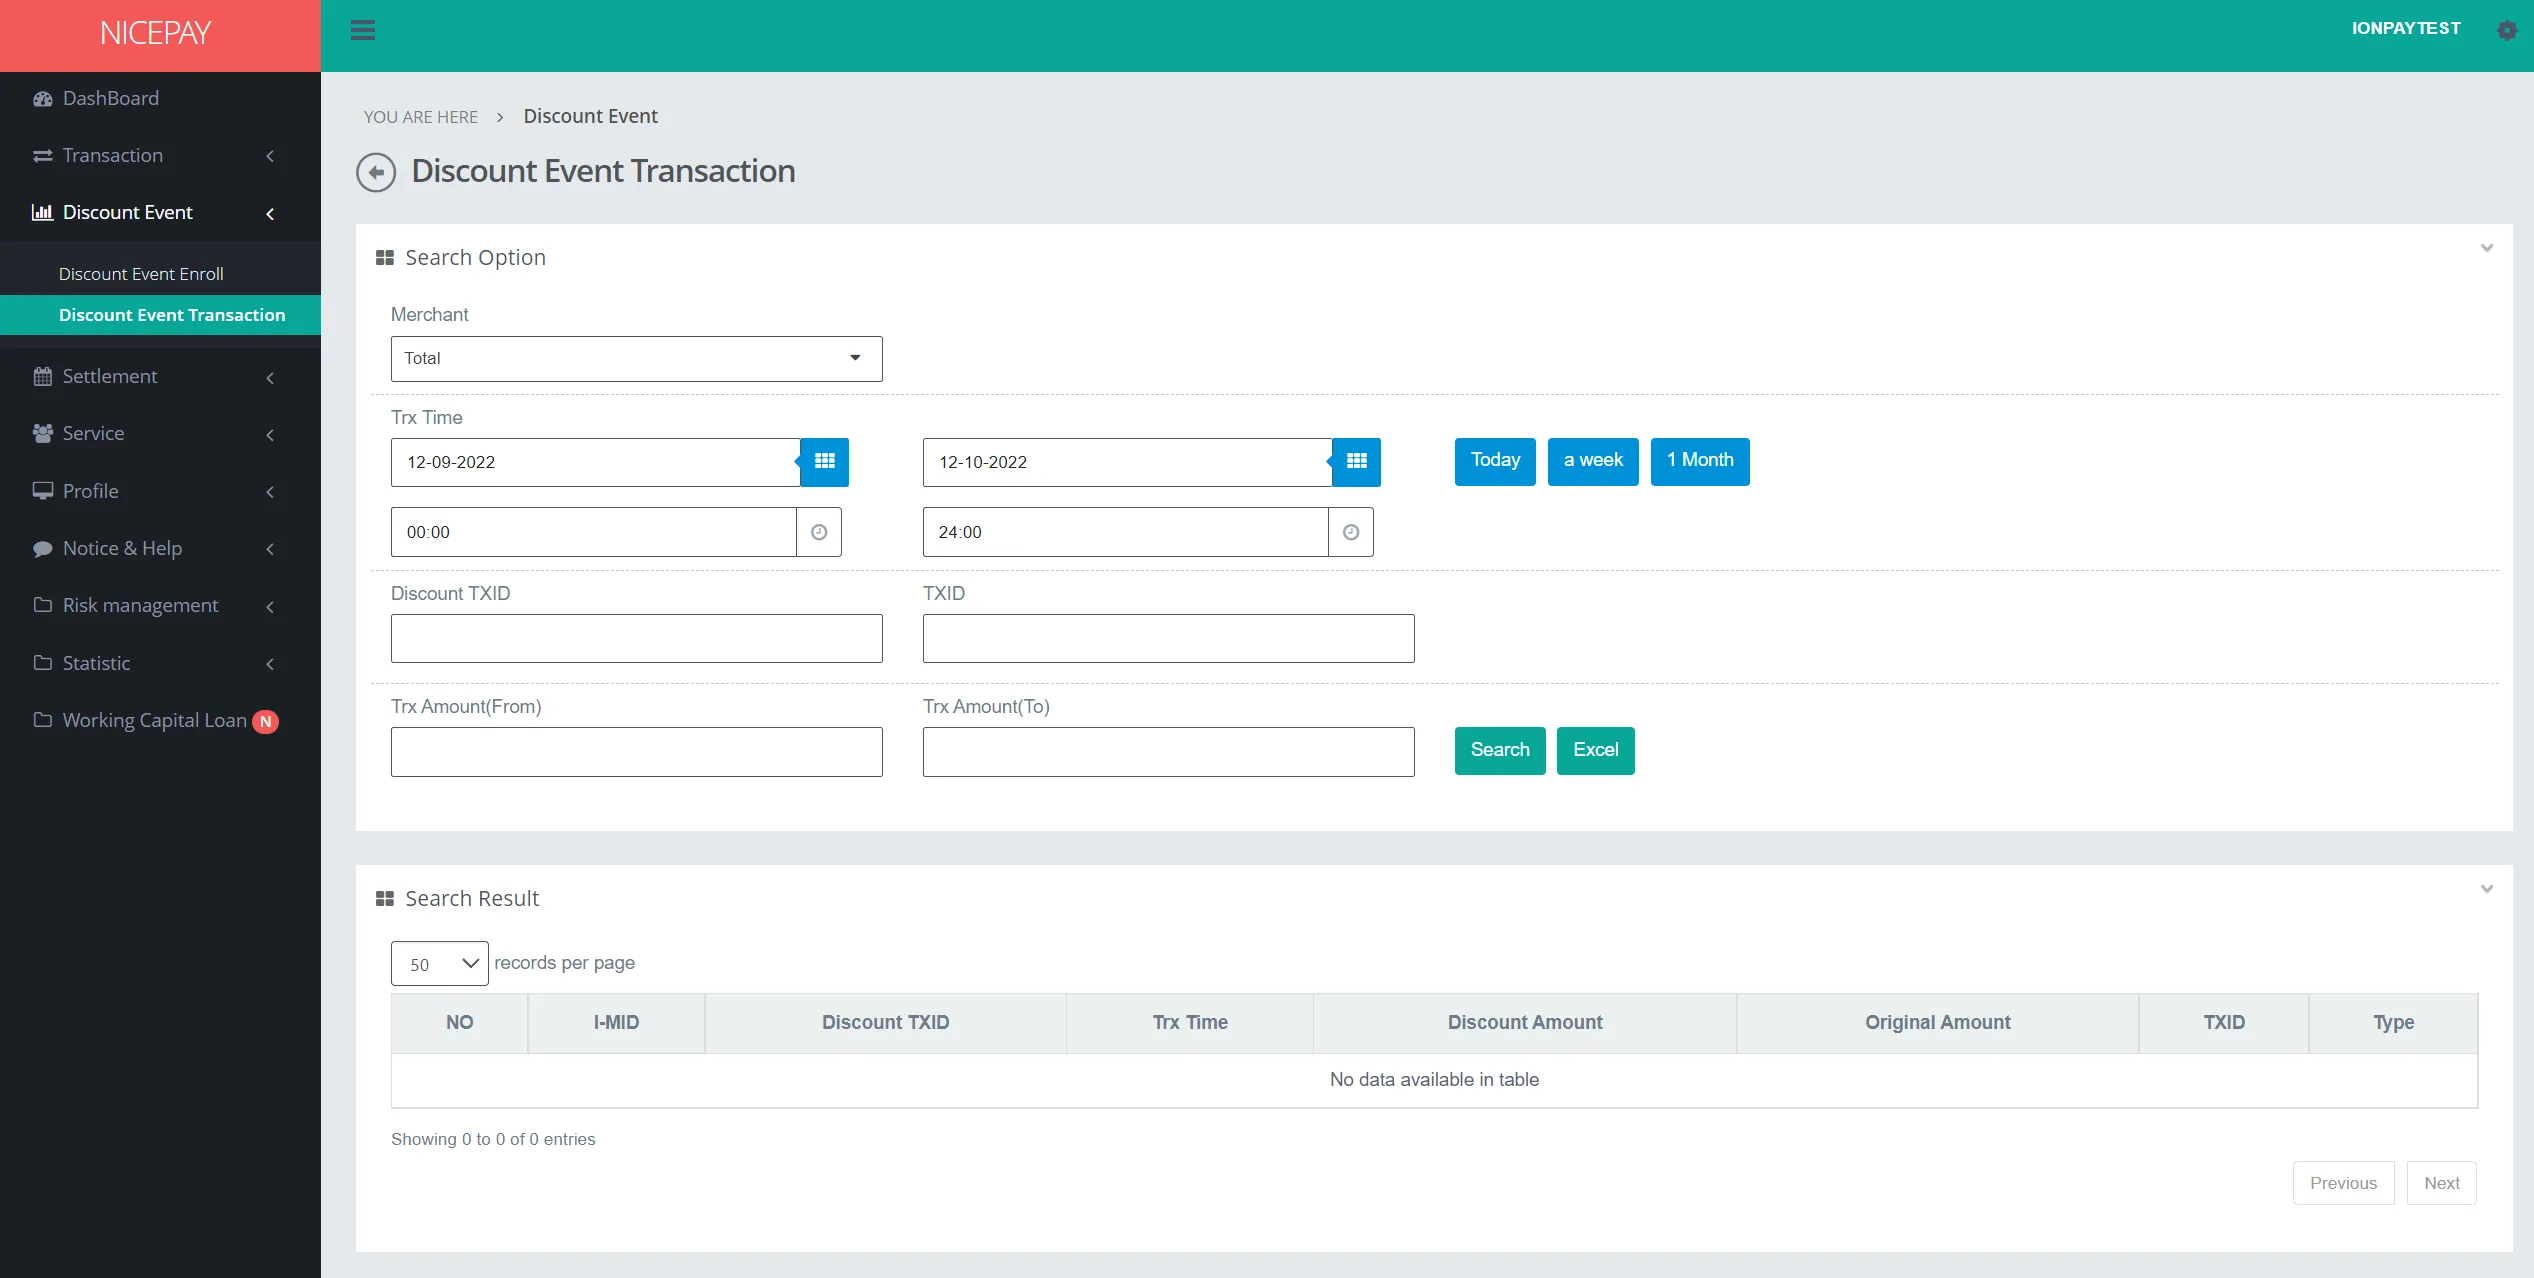Viewport: 2534px width, 1278px height.
Task: Collapse the Search Option panel chevron
Action: 2487,248
